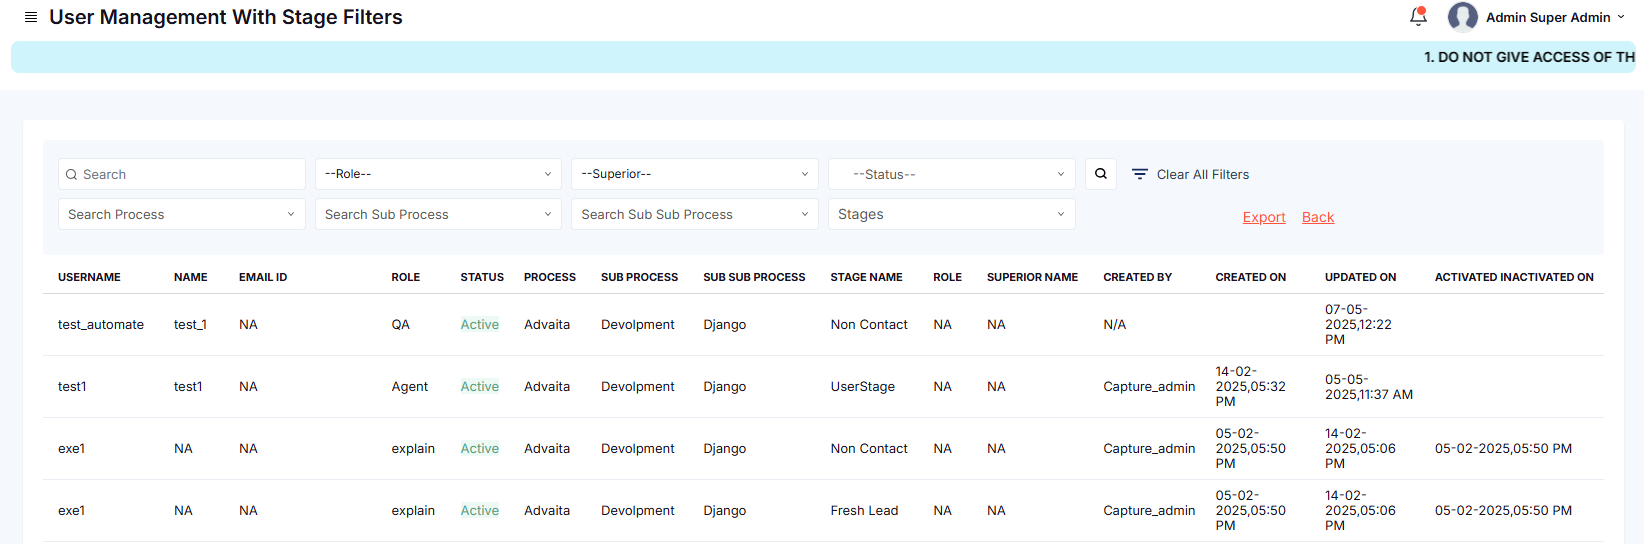Image resolution: width=1644 pixels, height=544 pixels.
Task: Click the Agent role cell
Action: [x=410, y=387]
